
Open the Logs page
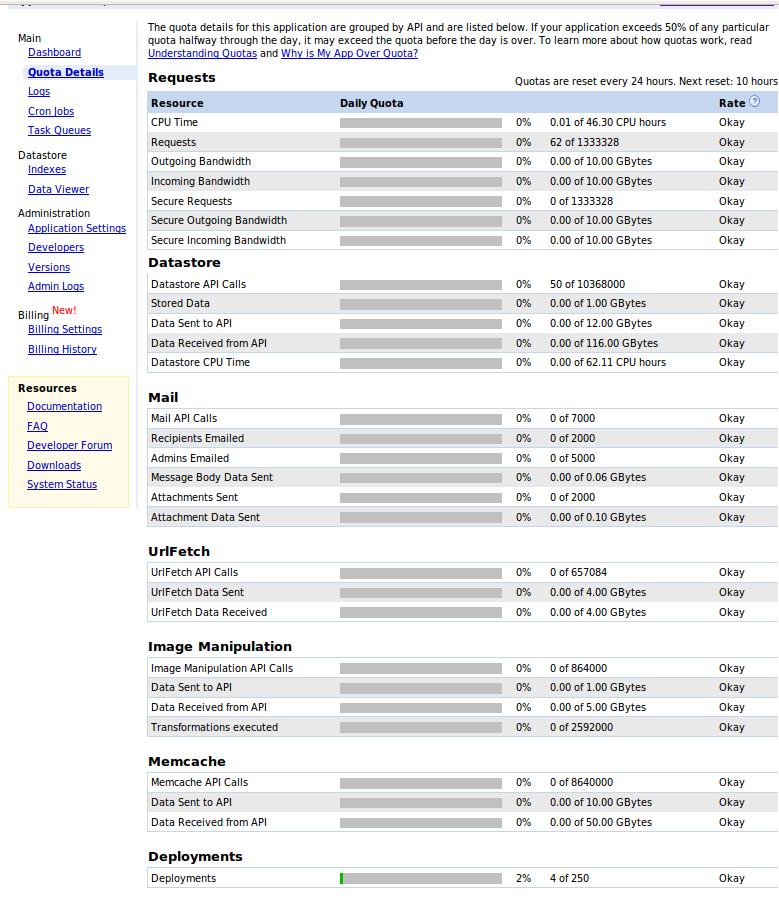[x=39, y=92]
